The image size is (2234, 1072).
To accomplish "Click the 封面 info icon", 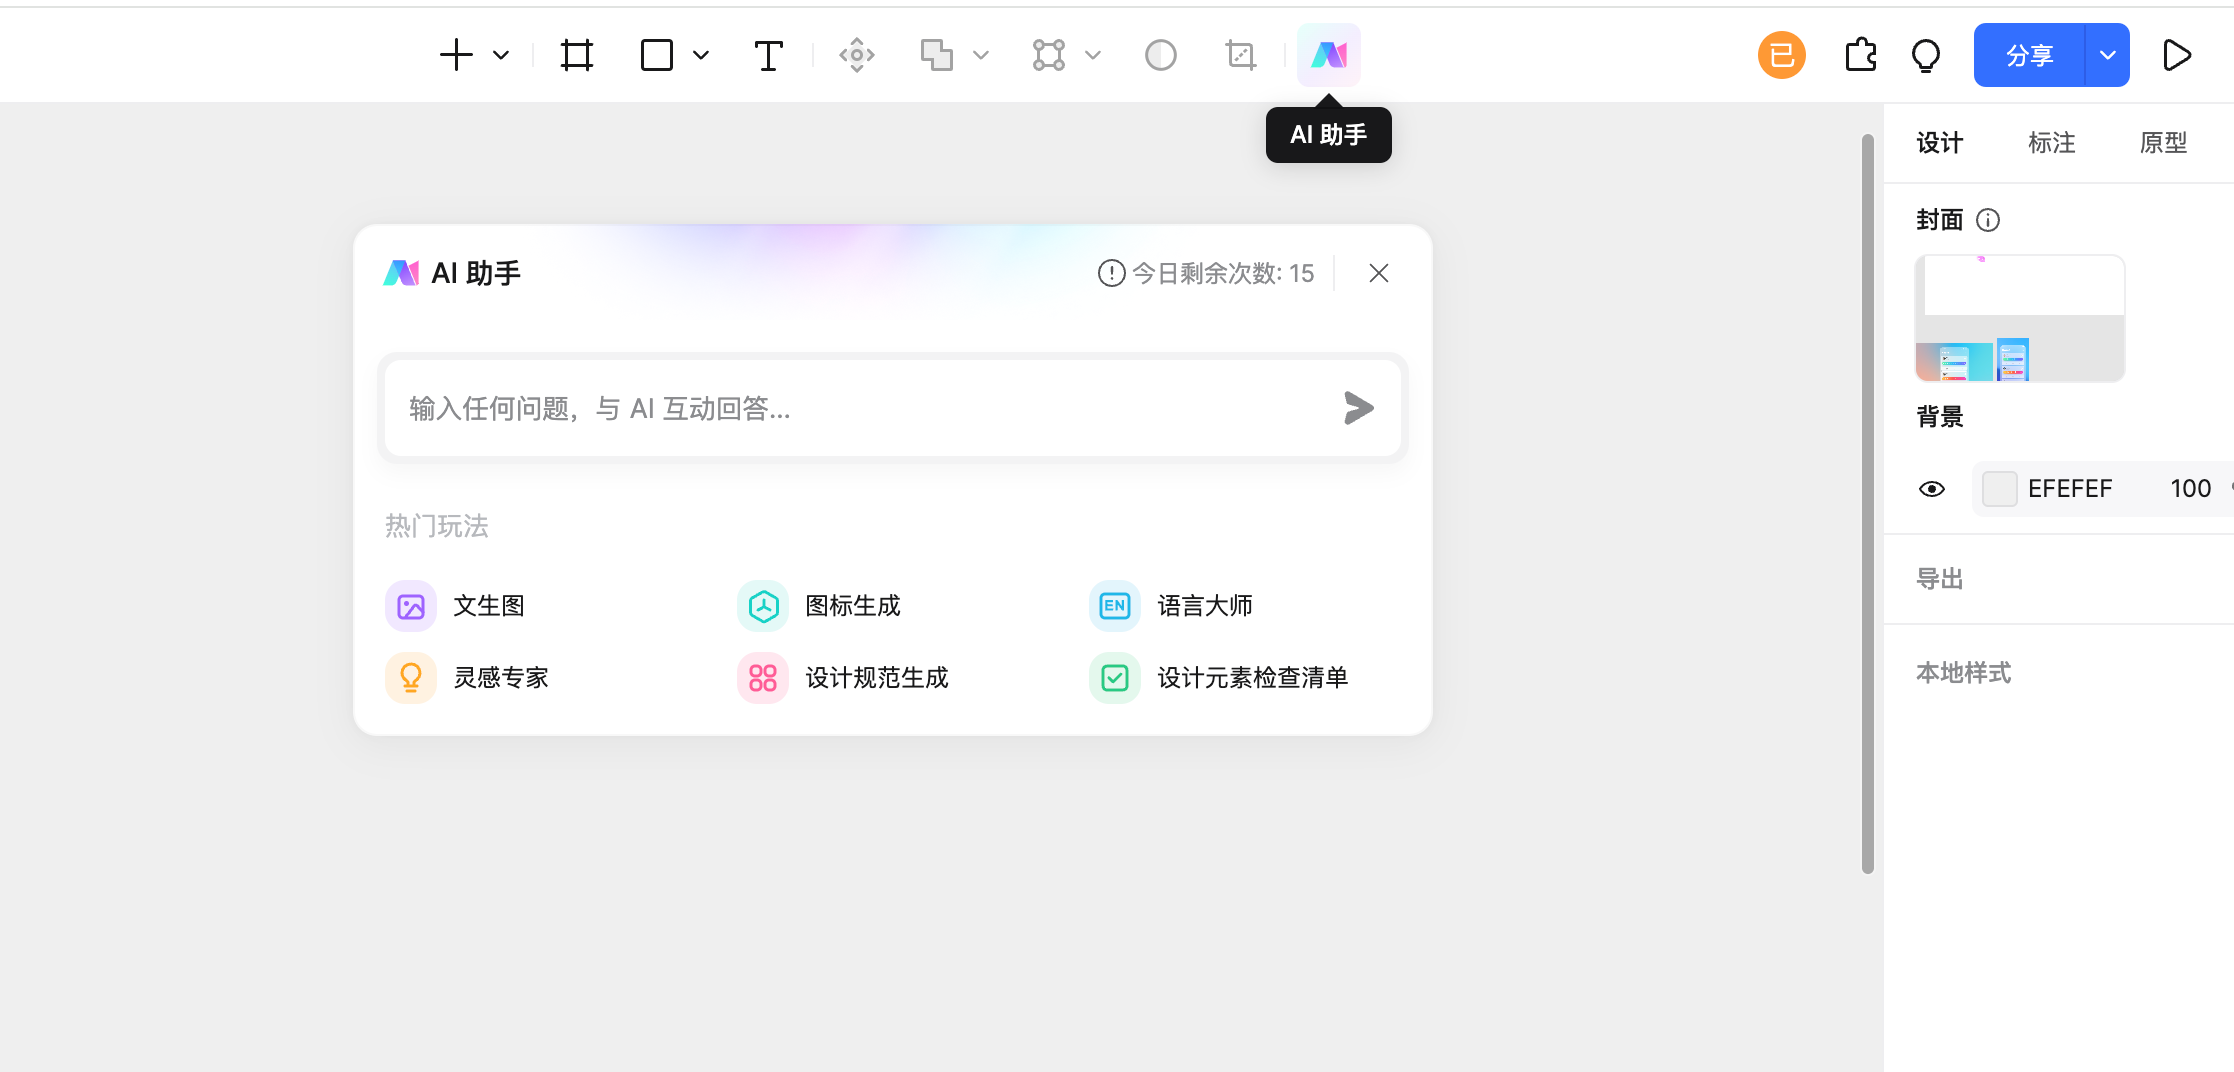I will [1989, 220].
